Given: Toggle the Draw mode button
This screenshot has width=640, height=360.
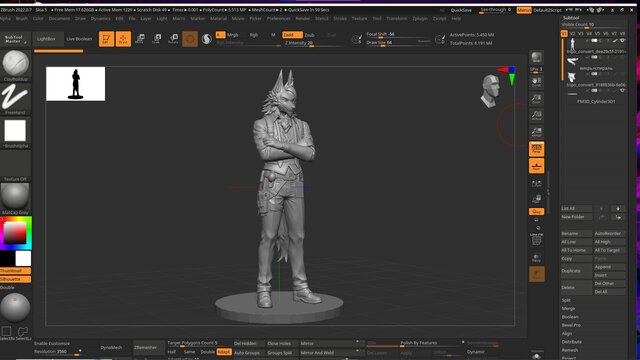Looking at the screenshot, I should (x=123, y=39).
